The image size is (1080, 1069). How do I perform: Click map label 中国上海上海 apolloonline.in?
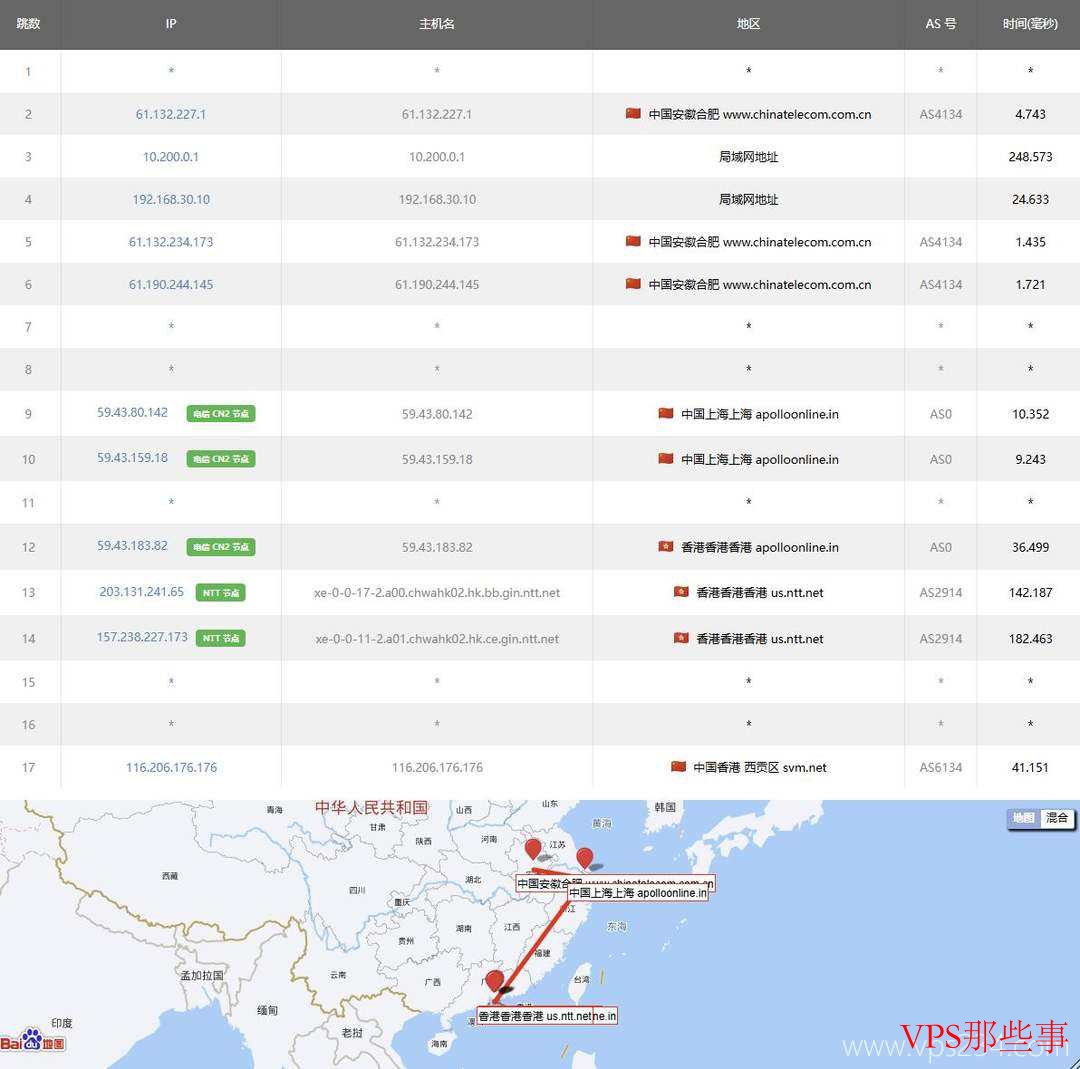(638, 893)
